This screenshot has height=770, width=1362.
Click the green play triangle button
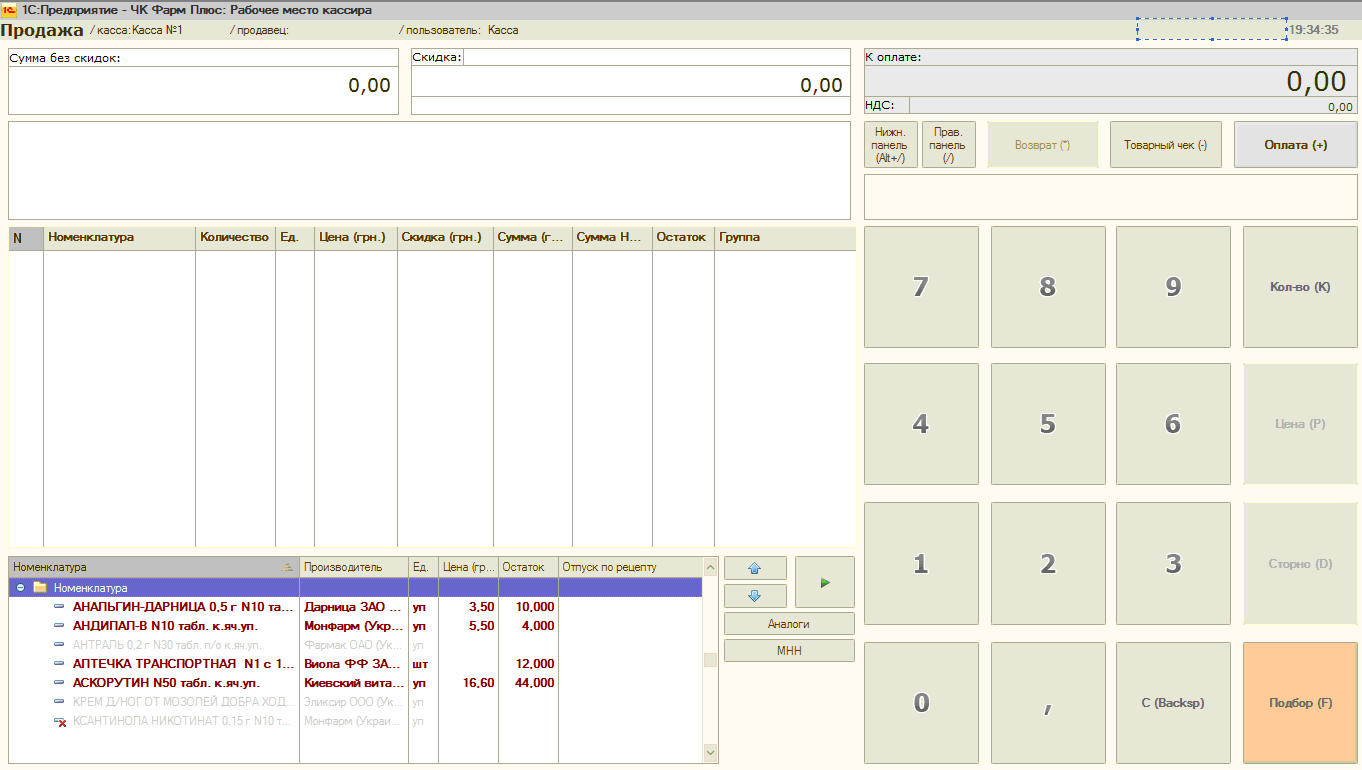(825, 582)
